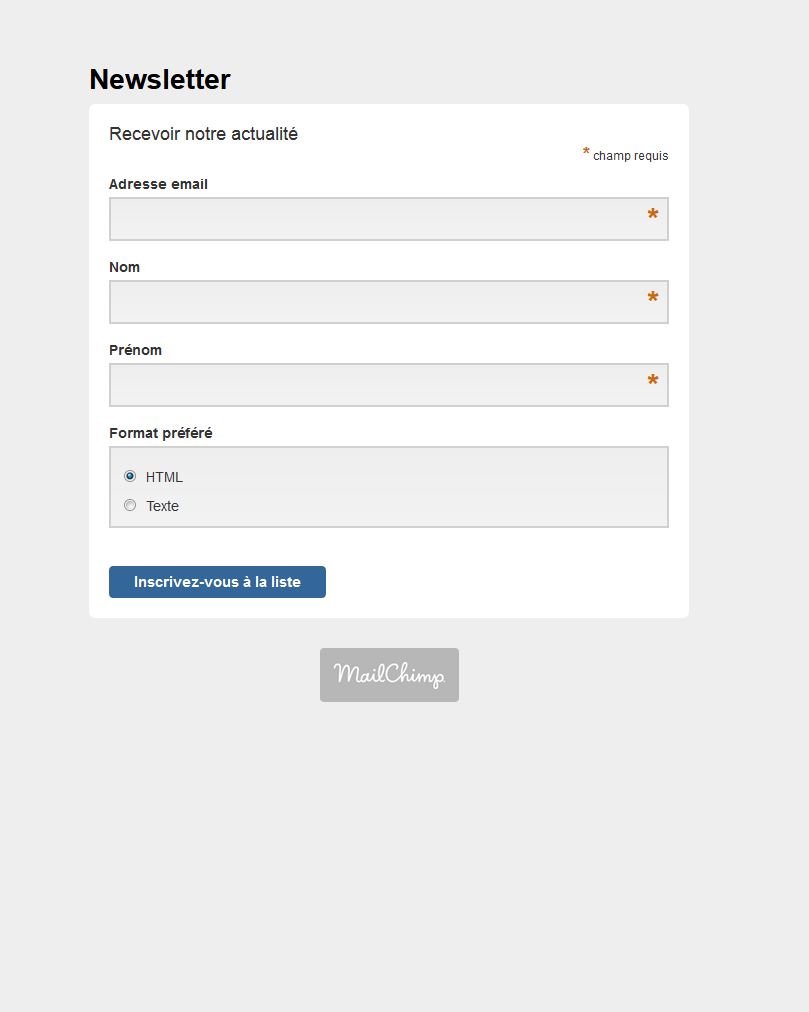Image resolution: width=809 pixels, height=1012 pixels.
Task: Select the Texte format radio button
Action: [130, 505]
